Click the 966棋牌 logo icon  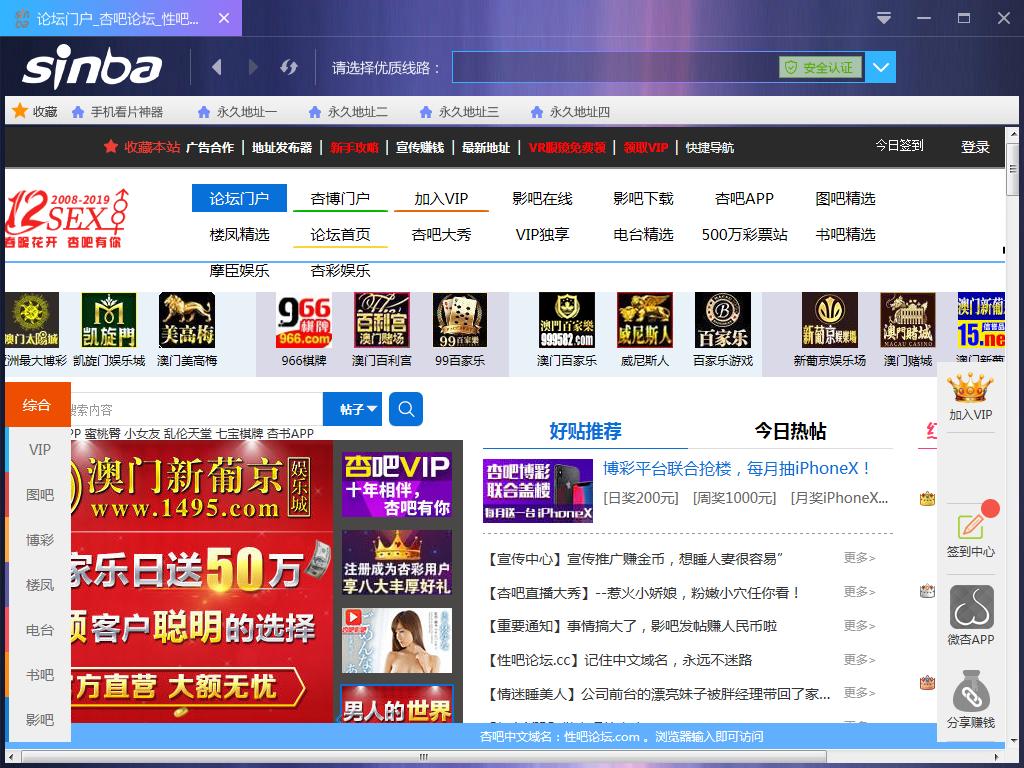(304, 320)
